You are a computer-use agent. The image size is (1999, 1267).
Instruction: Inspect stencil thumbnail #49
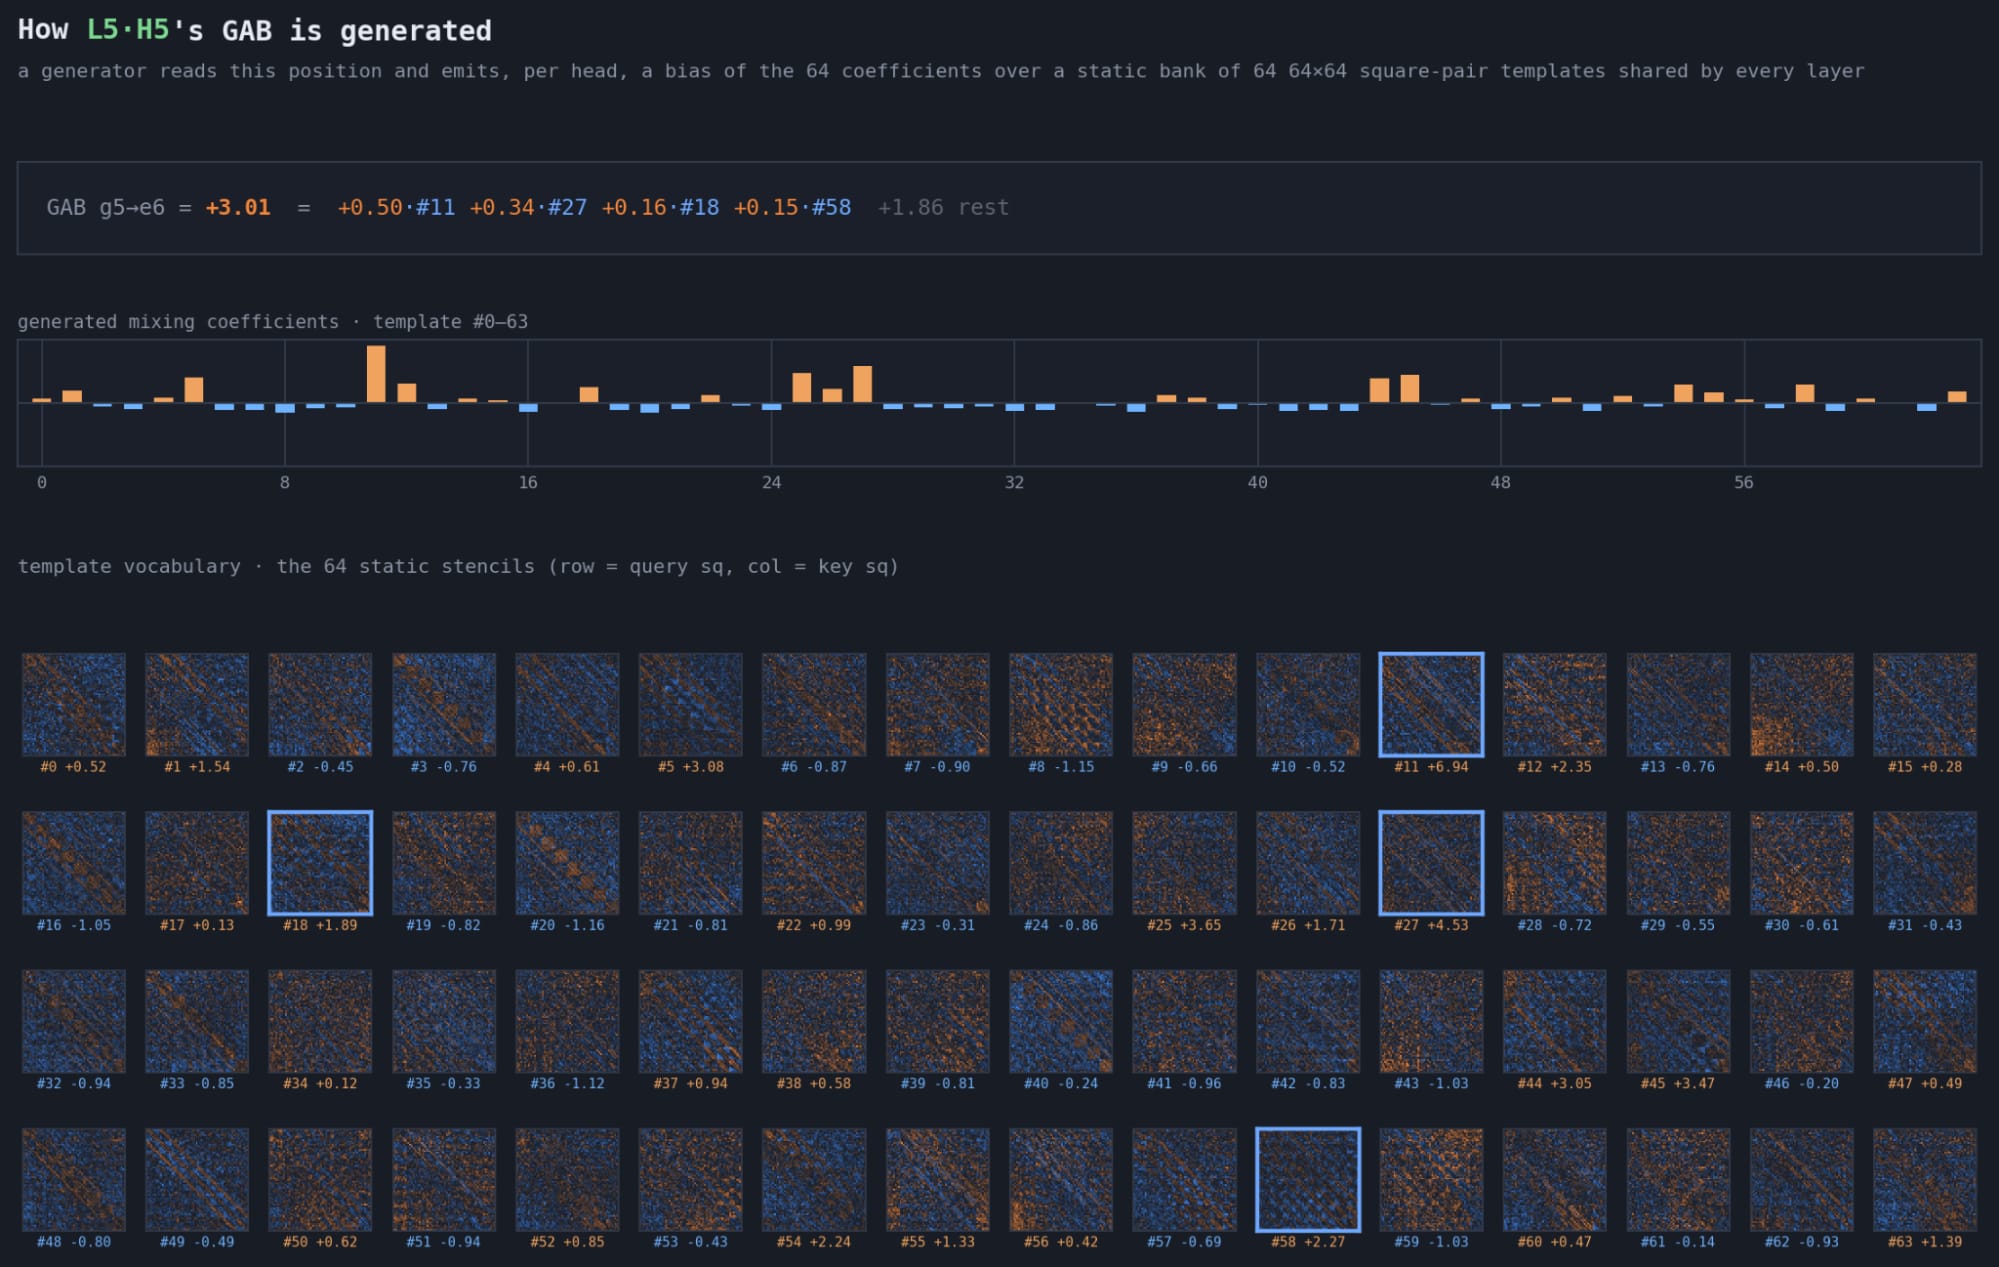pyautogui.click(x=197, y=1180)
